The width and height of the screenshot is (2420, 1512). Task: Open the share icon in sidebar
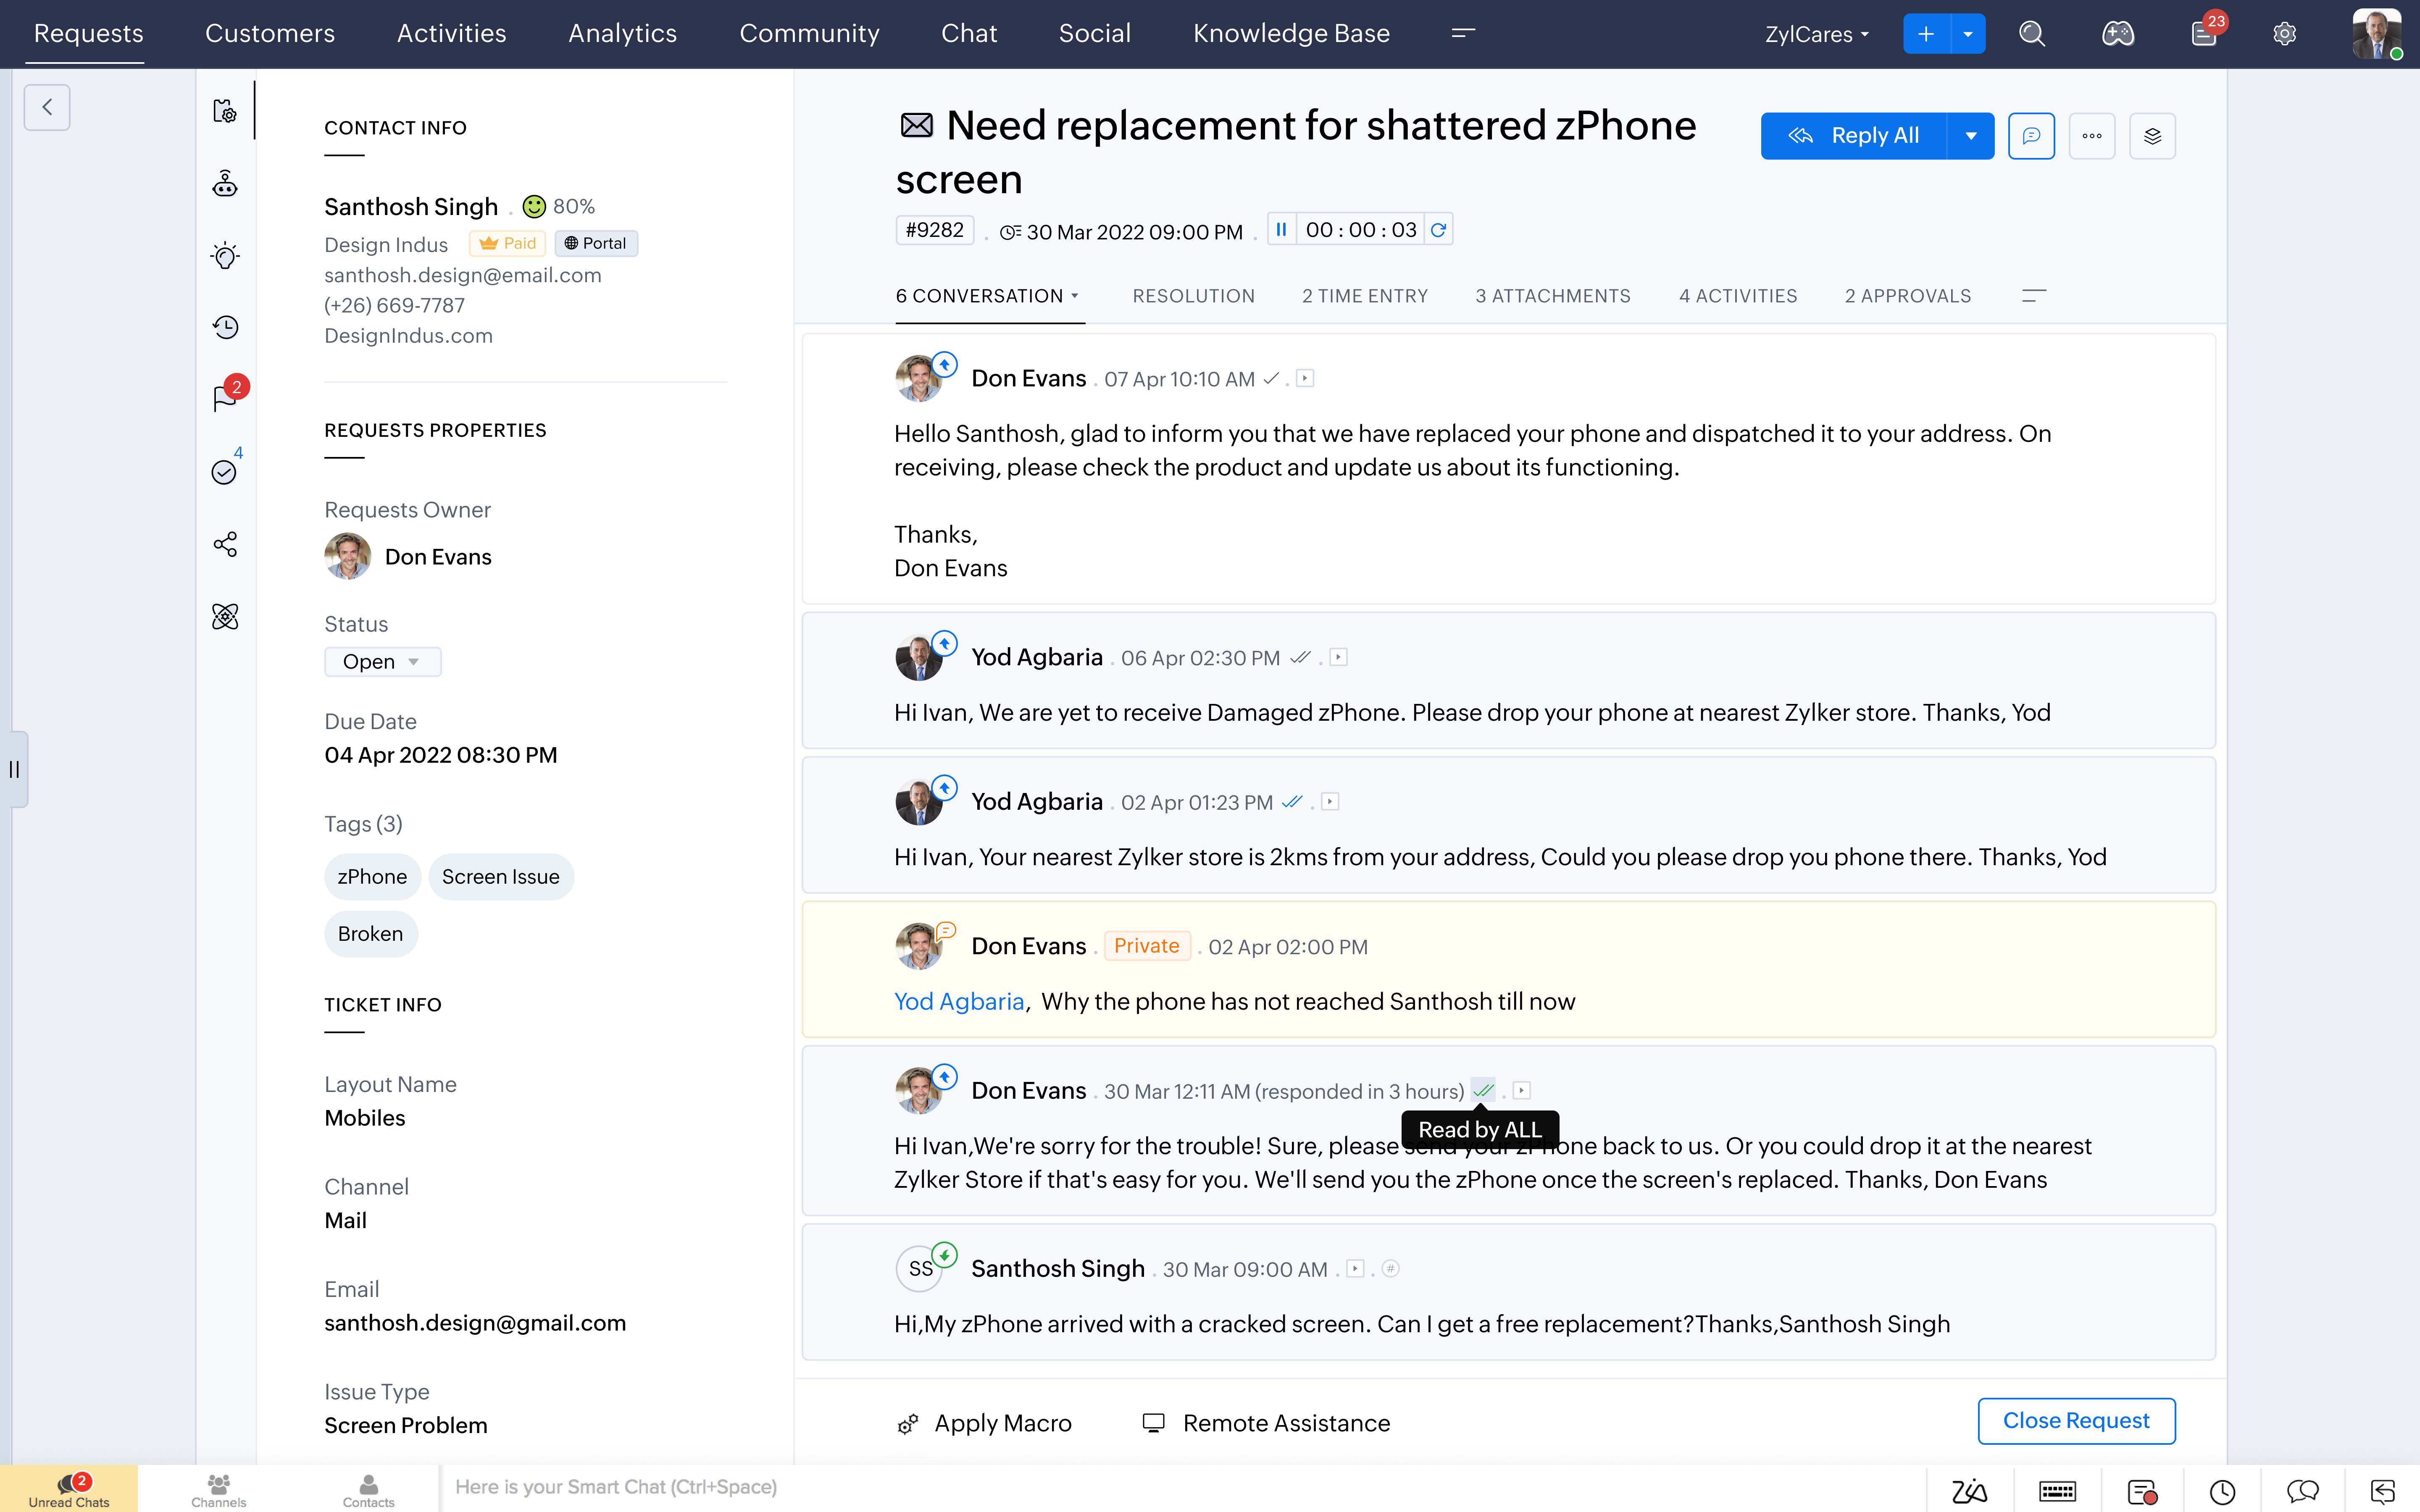(x=225, y=544)
